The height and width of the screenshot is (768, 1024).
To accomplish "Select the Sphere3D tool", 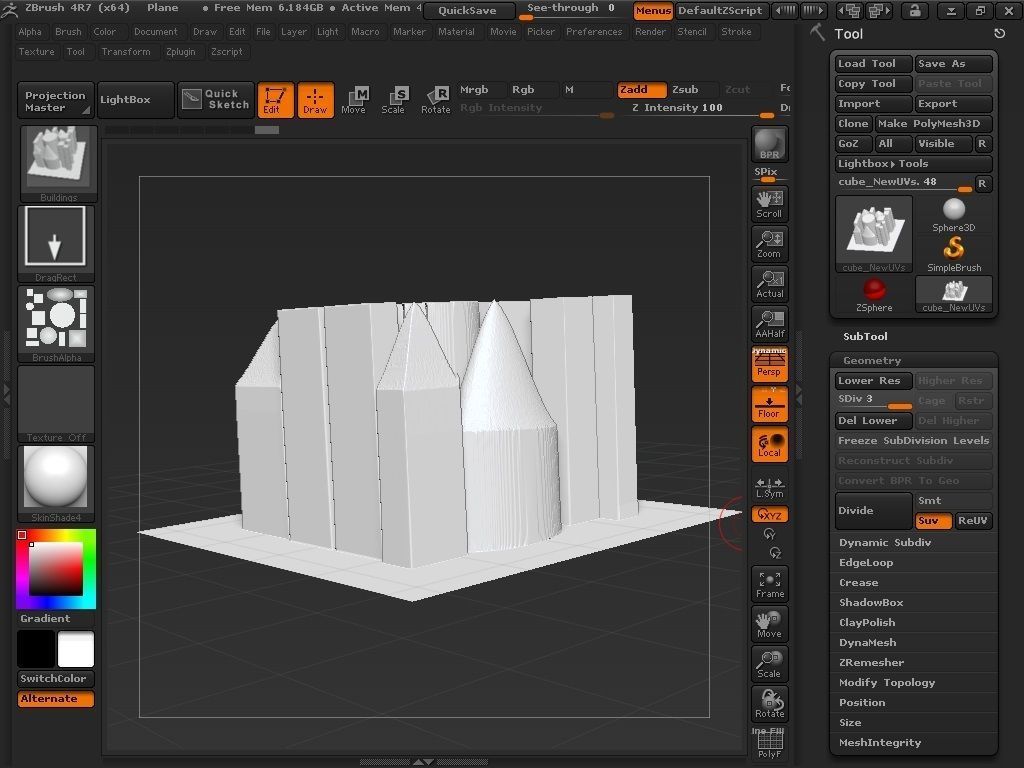I will pyautogui.click(x=953, y=215).
